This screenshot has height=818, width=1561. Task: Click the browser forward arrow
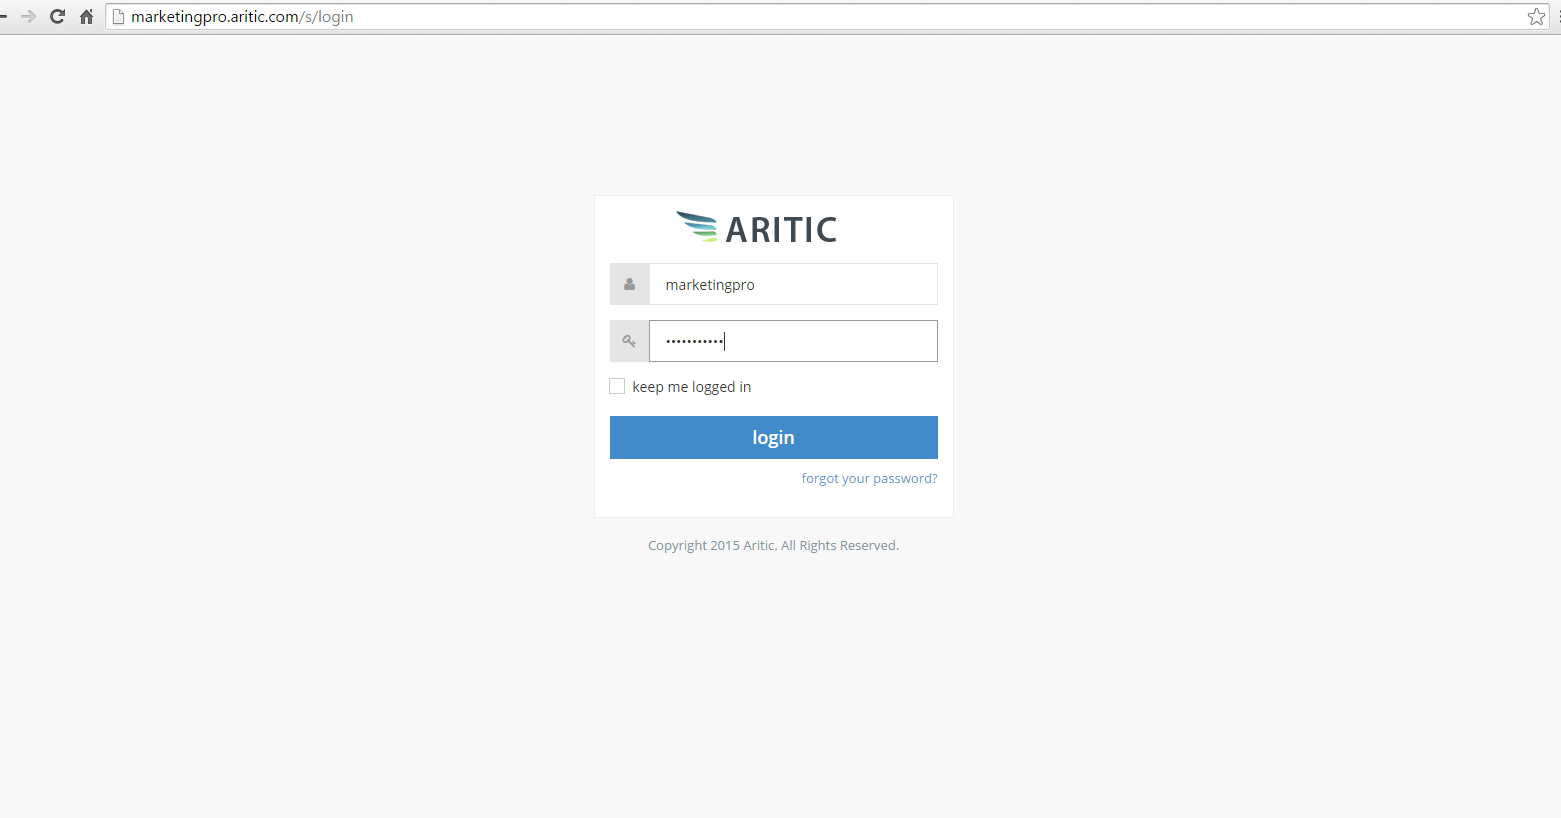(x=28, y=16)
